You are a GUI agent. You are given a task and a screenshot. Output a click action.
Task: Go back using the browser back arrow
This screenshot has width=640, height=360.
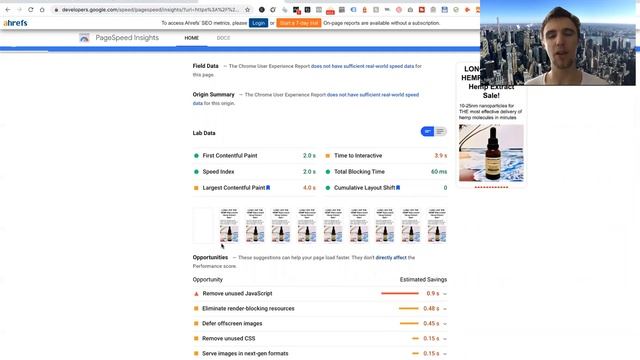point(8,9)
